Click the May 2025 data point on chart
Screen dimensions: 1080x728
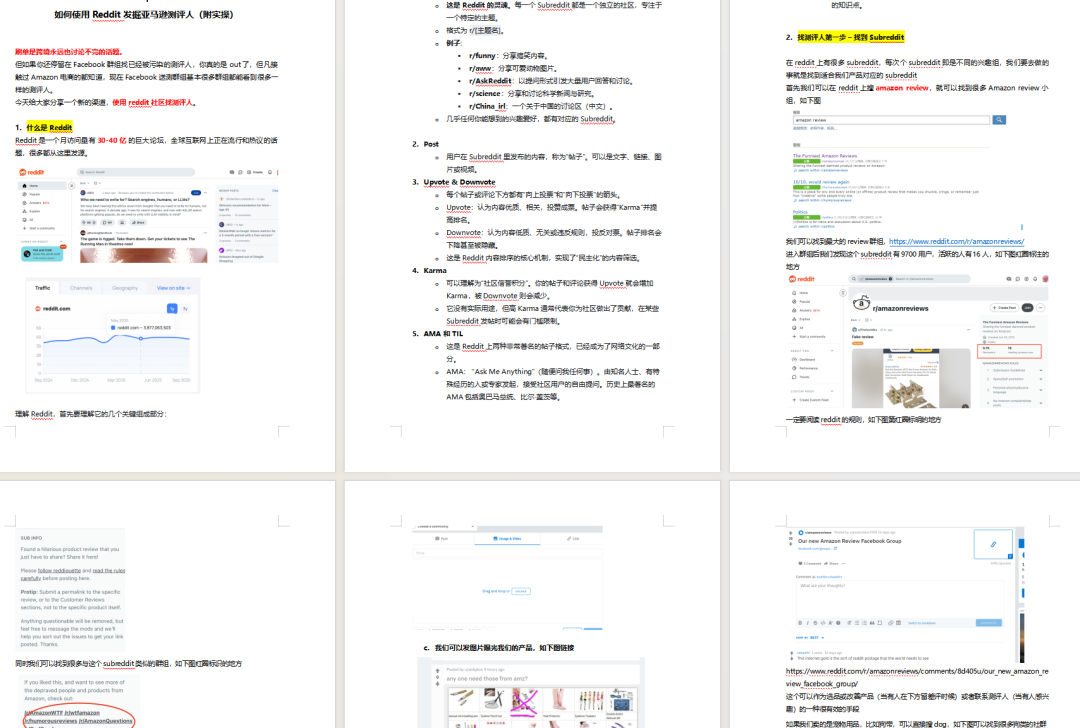click(x=139, y=337)
